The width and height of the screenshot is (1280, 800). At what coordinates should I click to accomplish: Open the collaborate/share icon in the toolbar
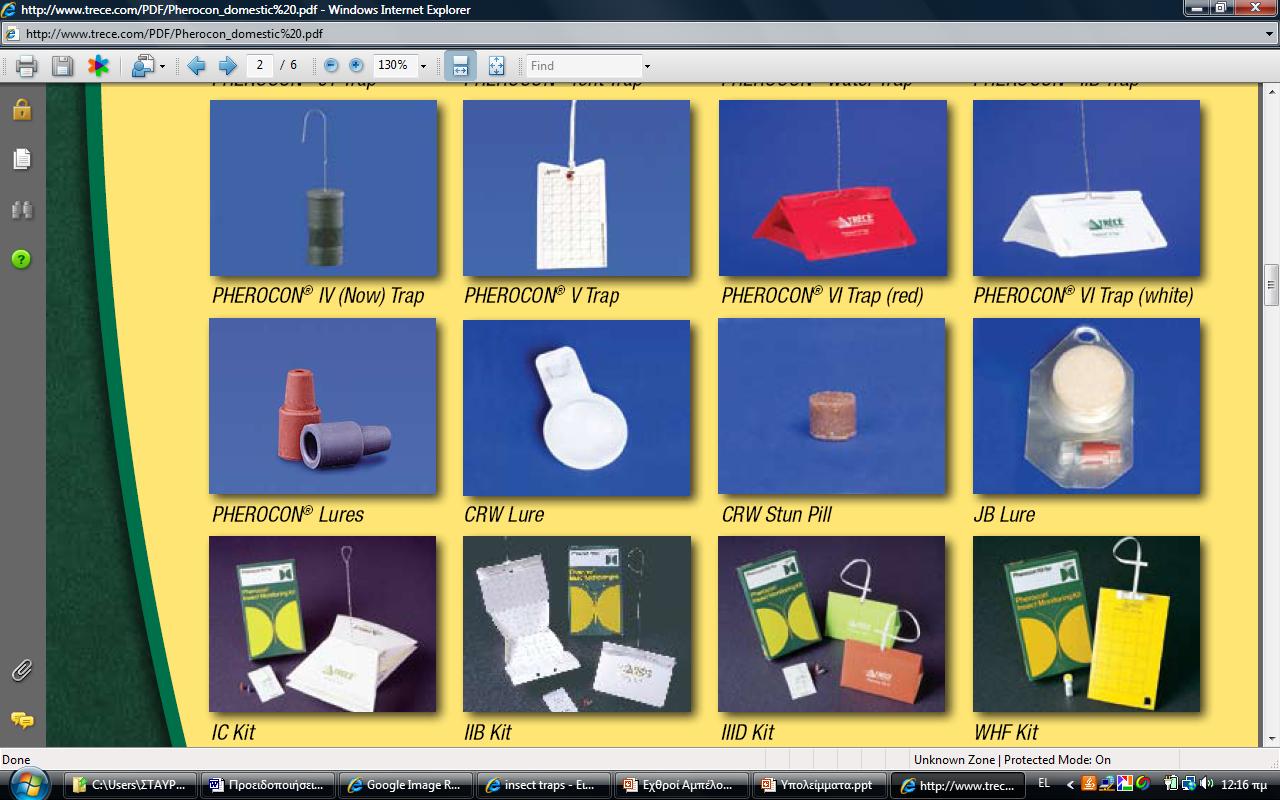(143, 66)
